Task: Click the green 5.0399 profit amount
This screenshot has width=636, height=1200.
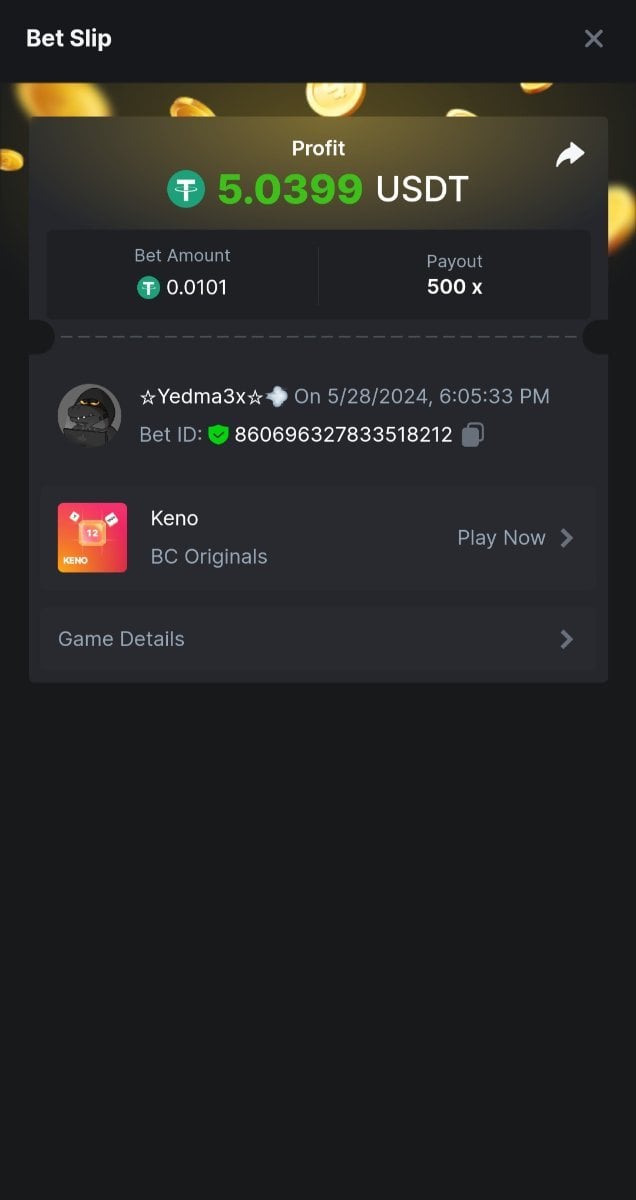Action: click(290, 189)
